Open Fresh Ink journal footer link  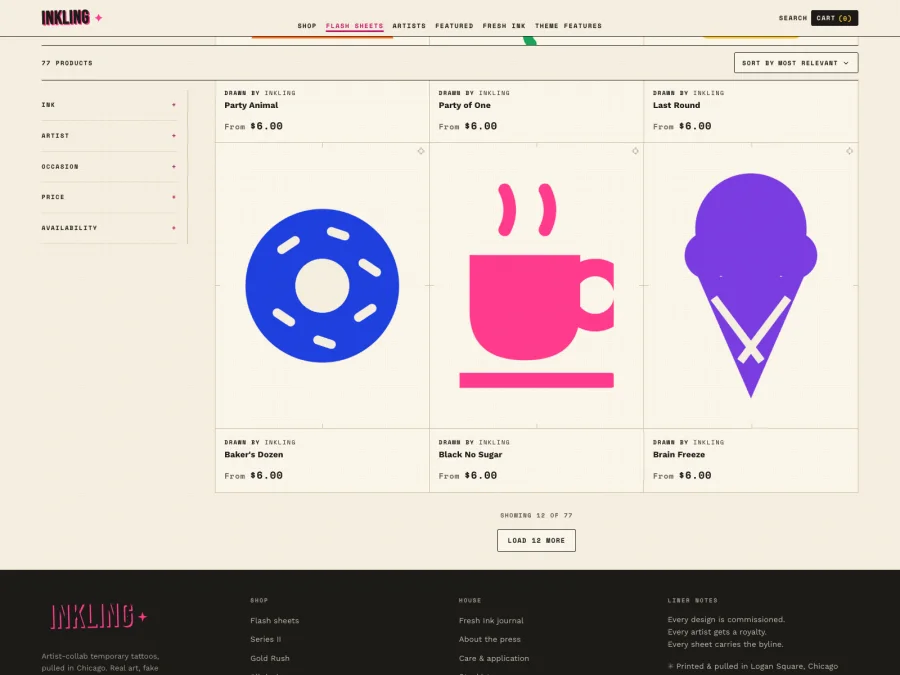(x=491, y=620)
